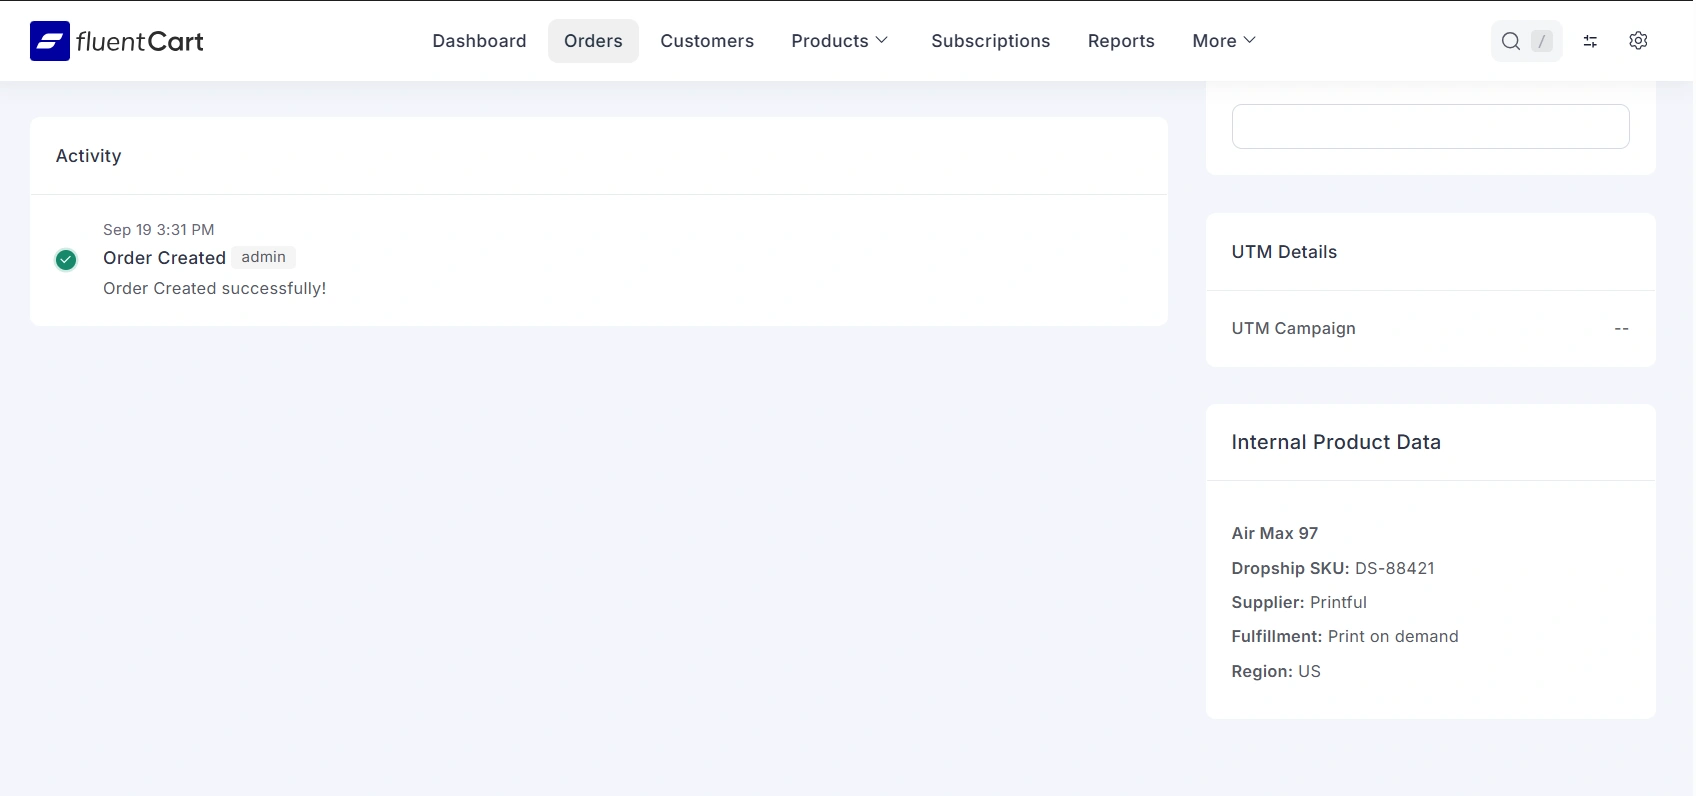Open the search magnifier icon
The height and width of the screenshot is (796, 1696).
click(x=1511, y=41)
